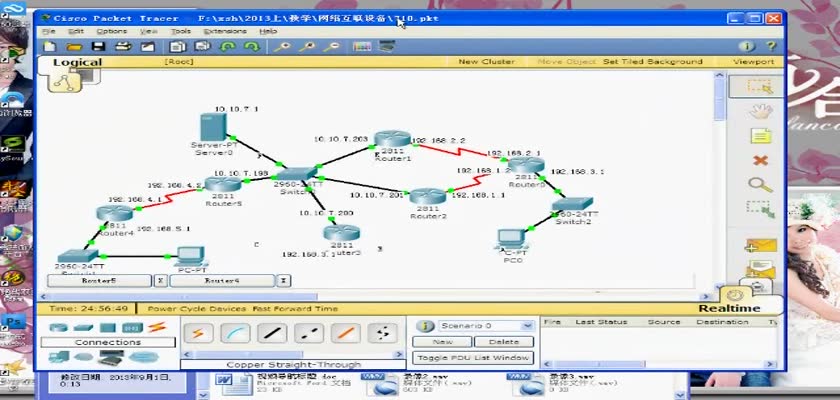
Task: Select the End Devices category
Action: [58, 357]
